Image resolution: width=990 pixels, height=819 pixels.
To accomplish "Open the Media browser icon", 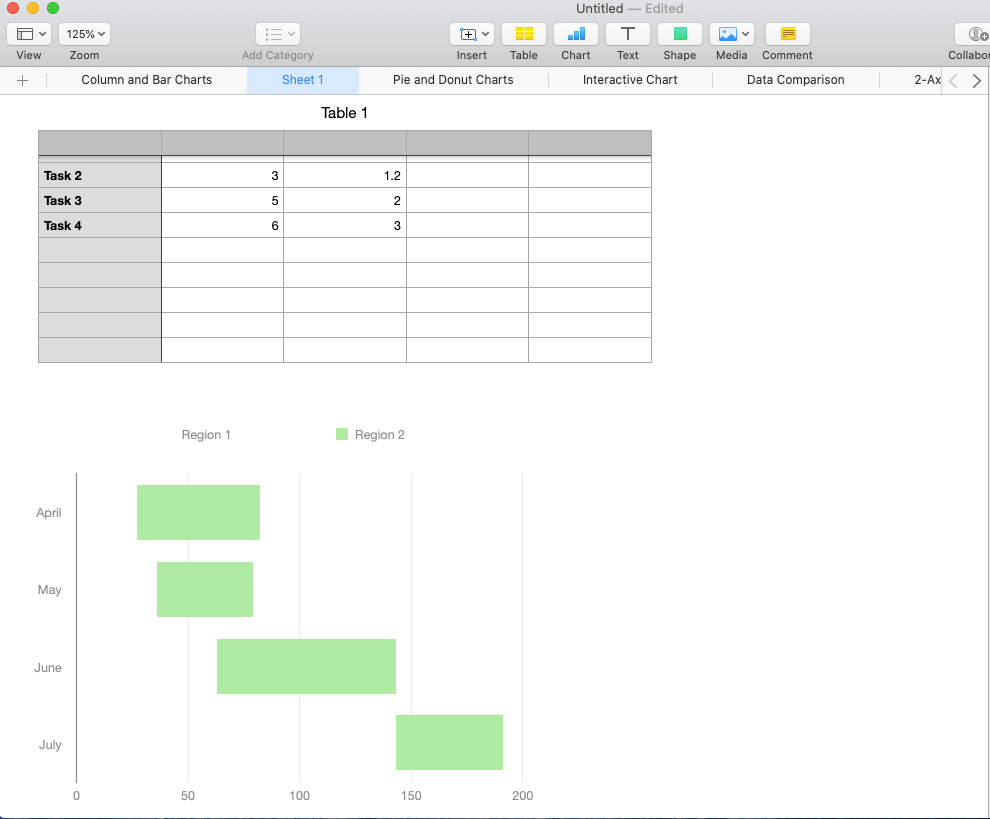I will 731,34.
